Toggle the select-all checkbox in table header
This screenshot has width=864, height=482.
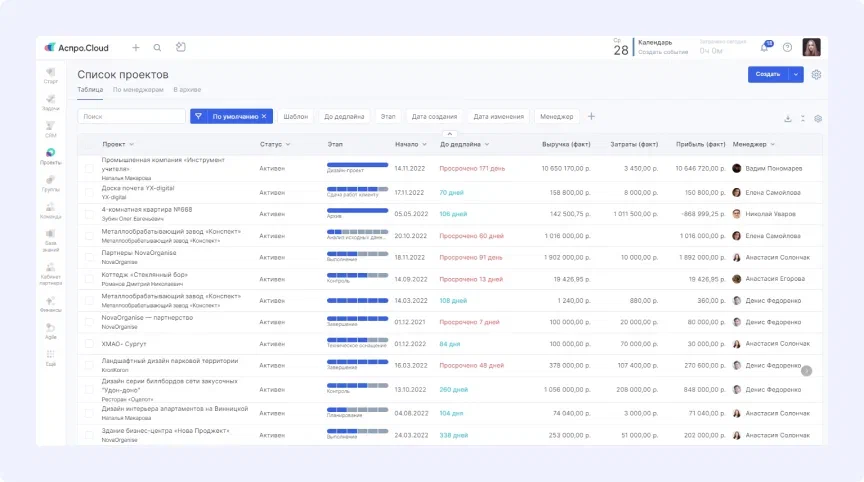(89, 144)
